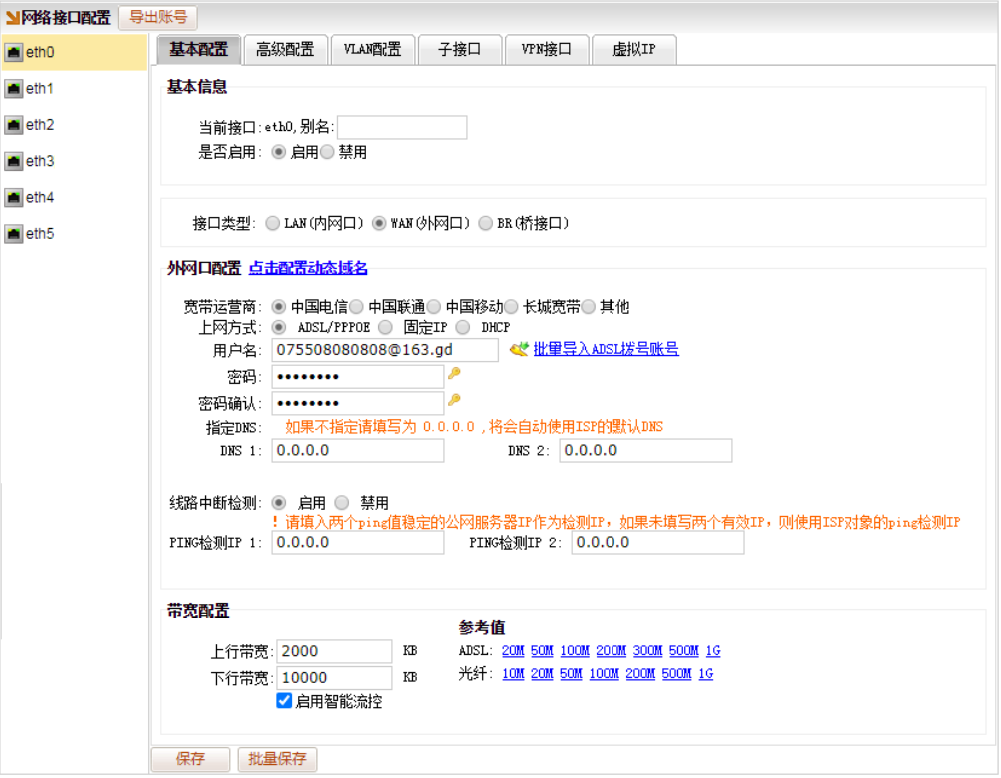The height and width of the screenshot is (778, 1001).
Task: Open the VLAN配置 tab
Action: pyautogui.click(x=372, y=50)
